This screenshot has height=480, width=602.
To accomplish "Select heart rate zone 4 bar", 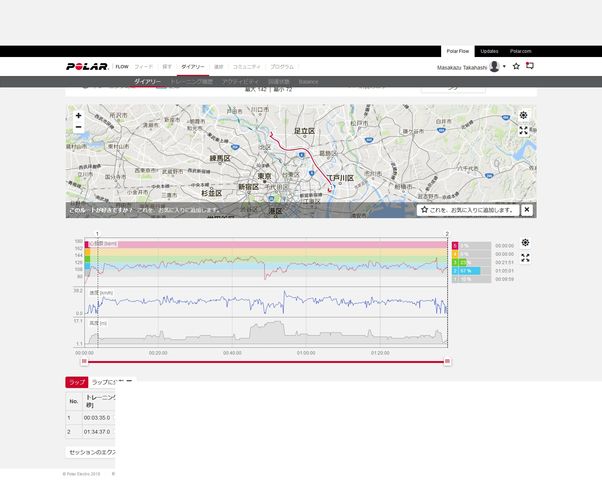I will 471,254.
